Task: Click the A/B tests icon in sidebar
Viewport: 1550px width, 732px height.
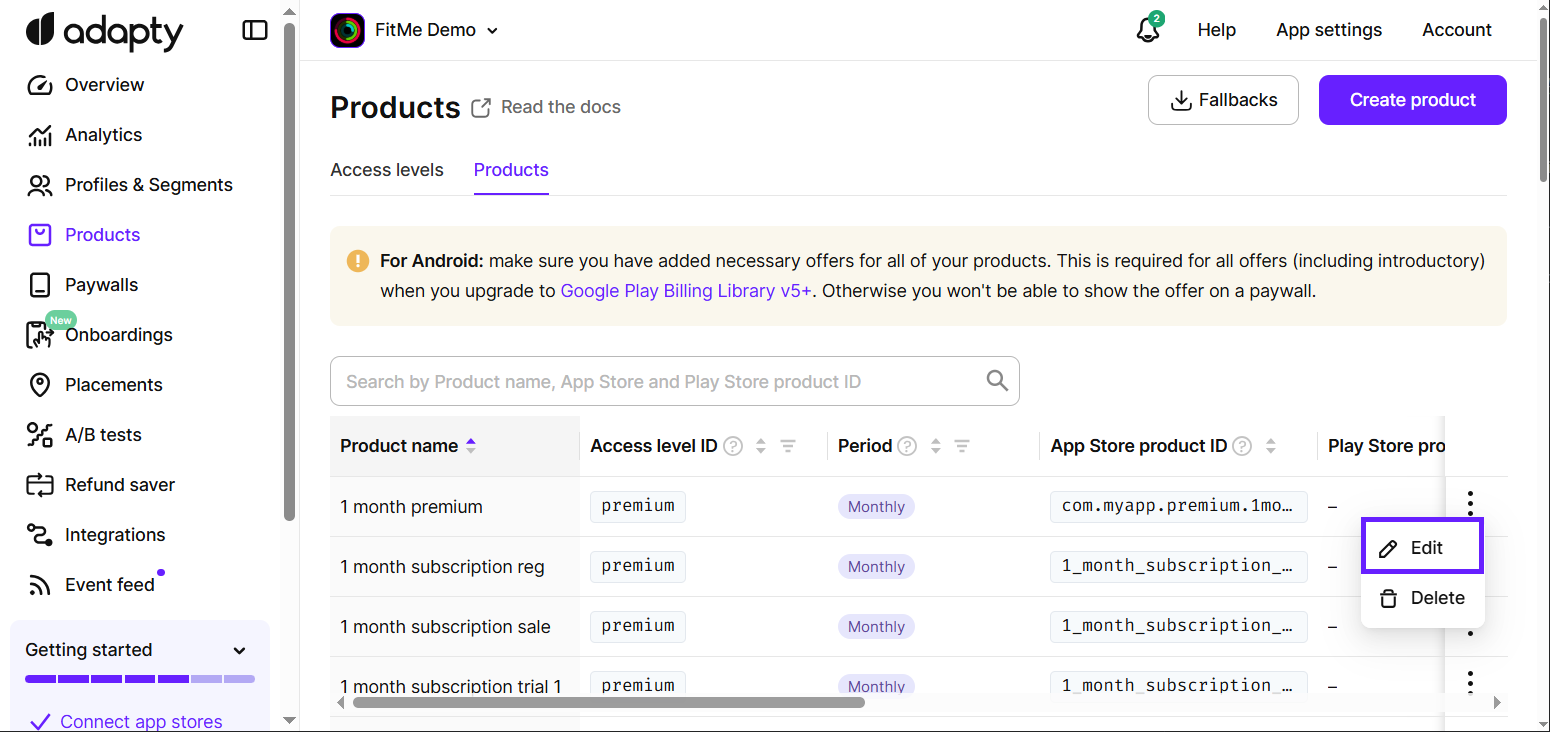Action: click(39, 435)
